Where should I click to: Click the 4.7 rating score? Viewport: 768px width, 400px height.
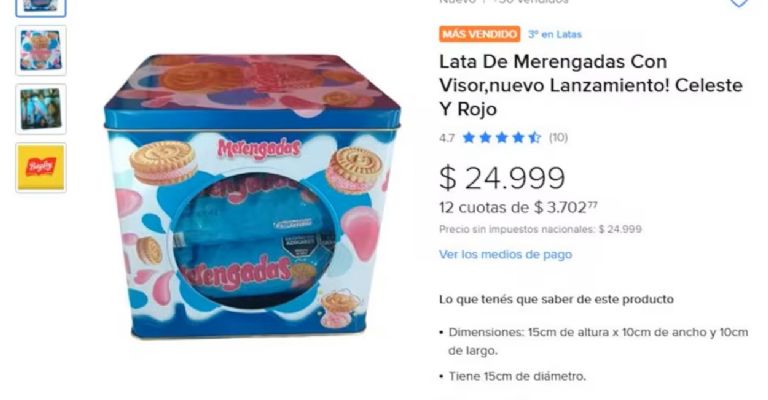pyautogui.click(x=447, y=138)
